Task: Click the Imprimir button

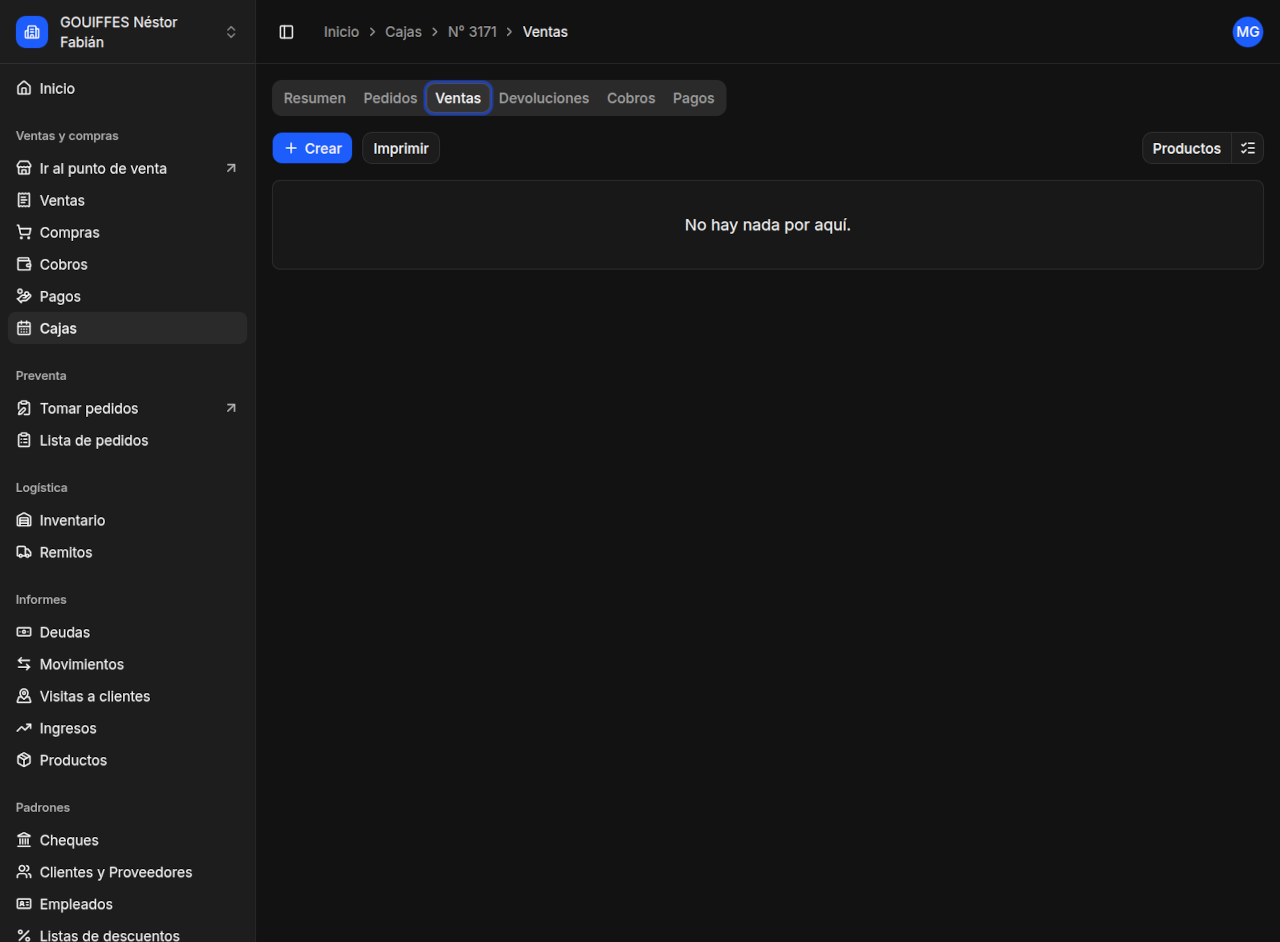Action: tap(401, 148)
